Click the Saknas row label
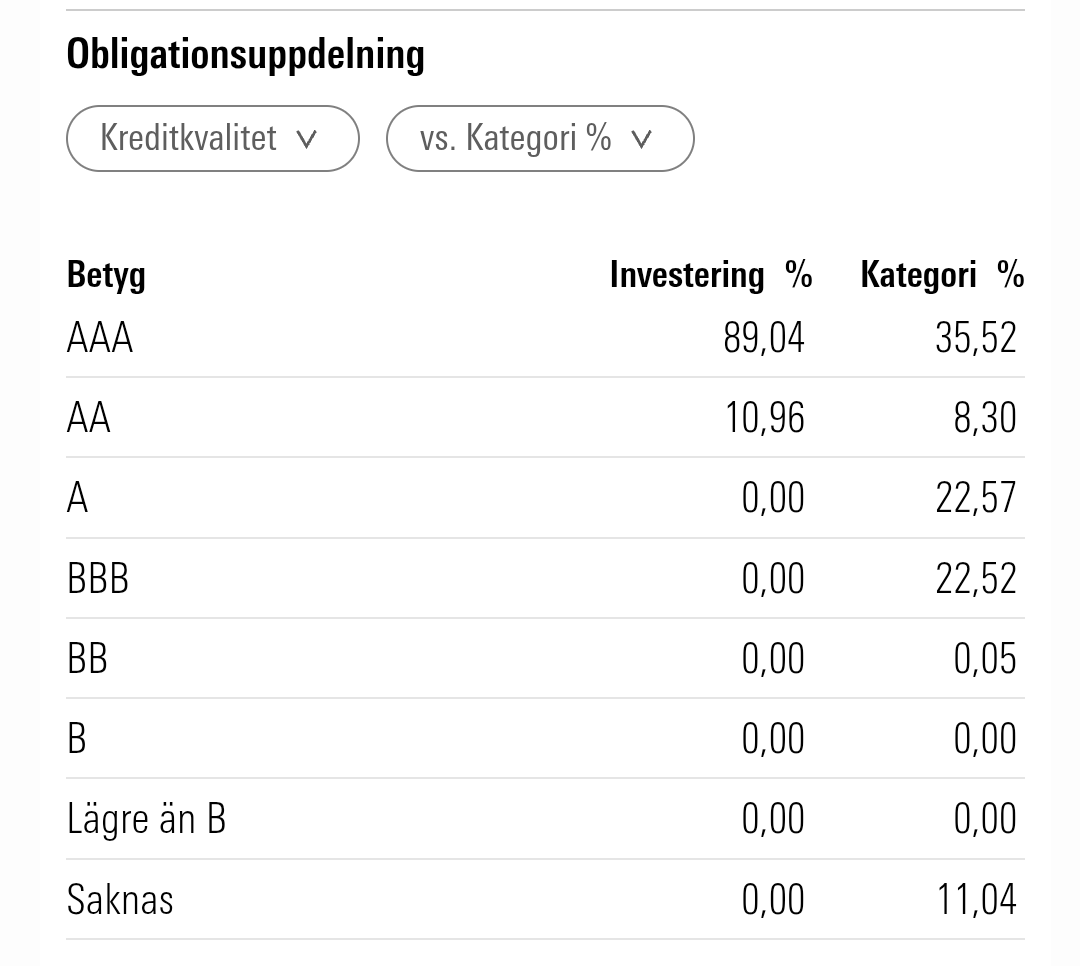 pos(120,899)
